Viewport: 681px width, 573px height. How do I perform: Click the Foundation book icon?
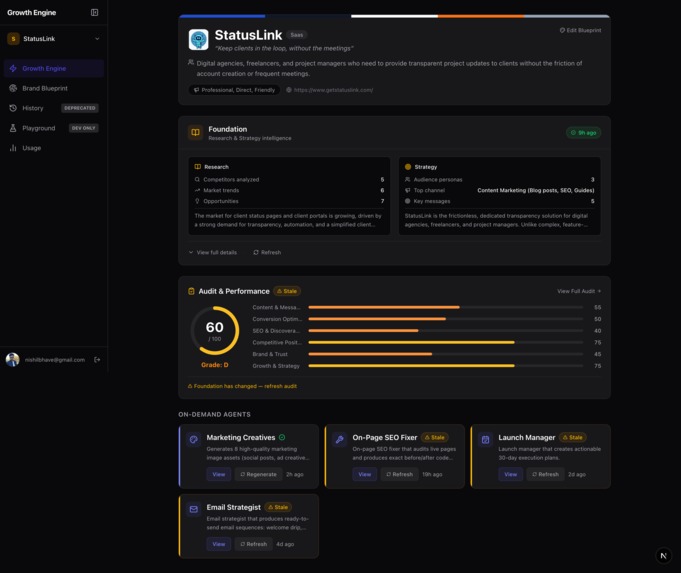[x=195, y=132]
